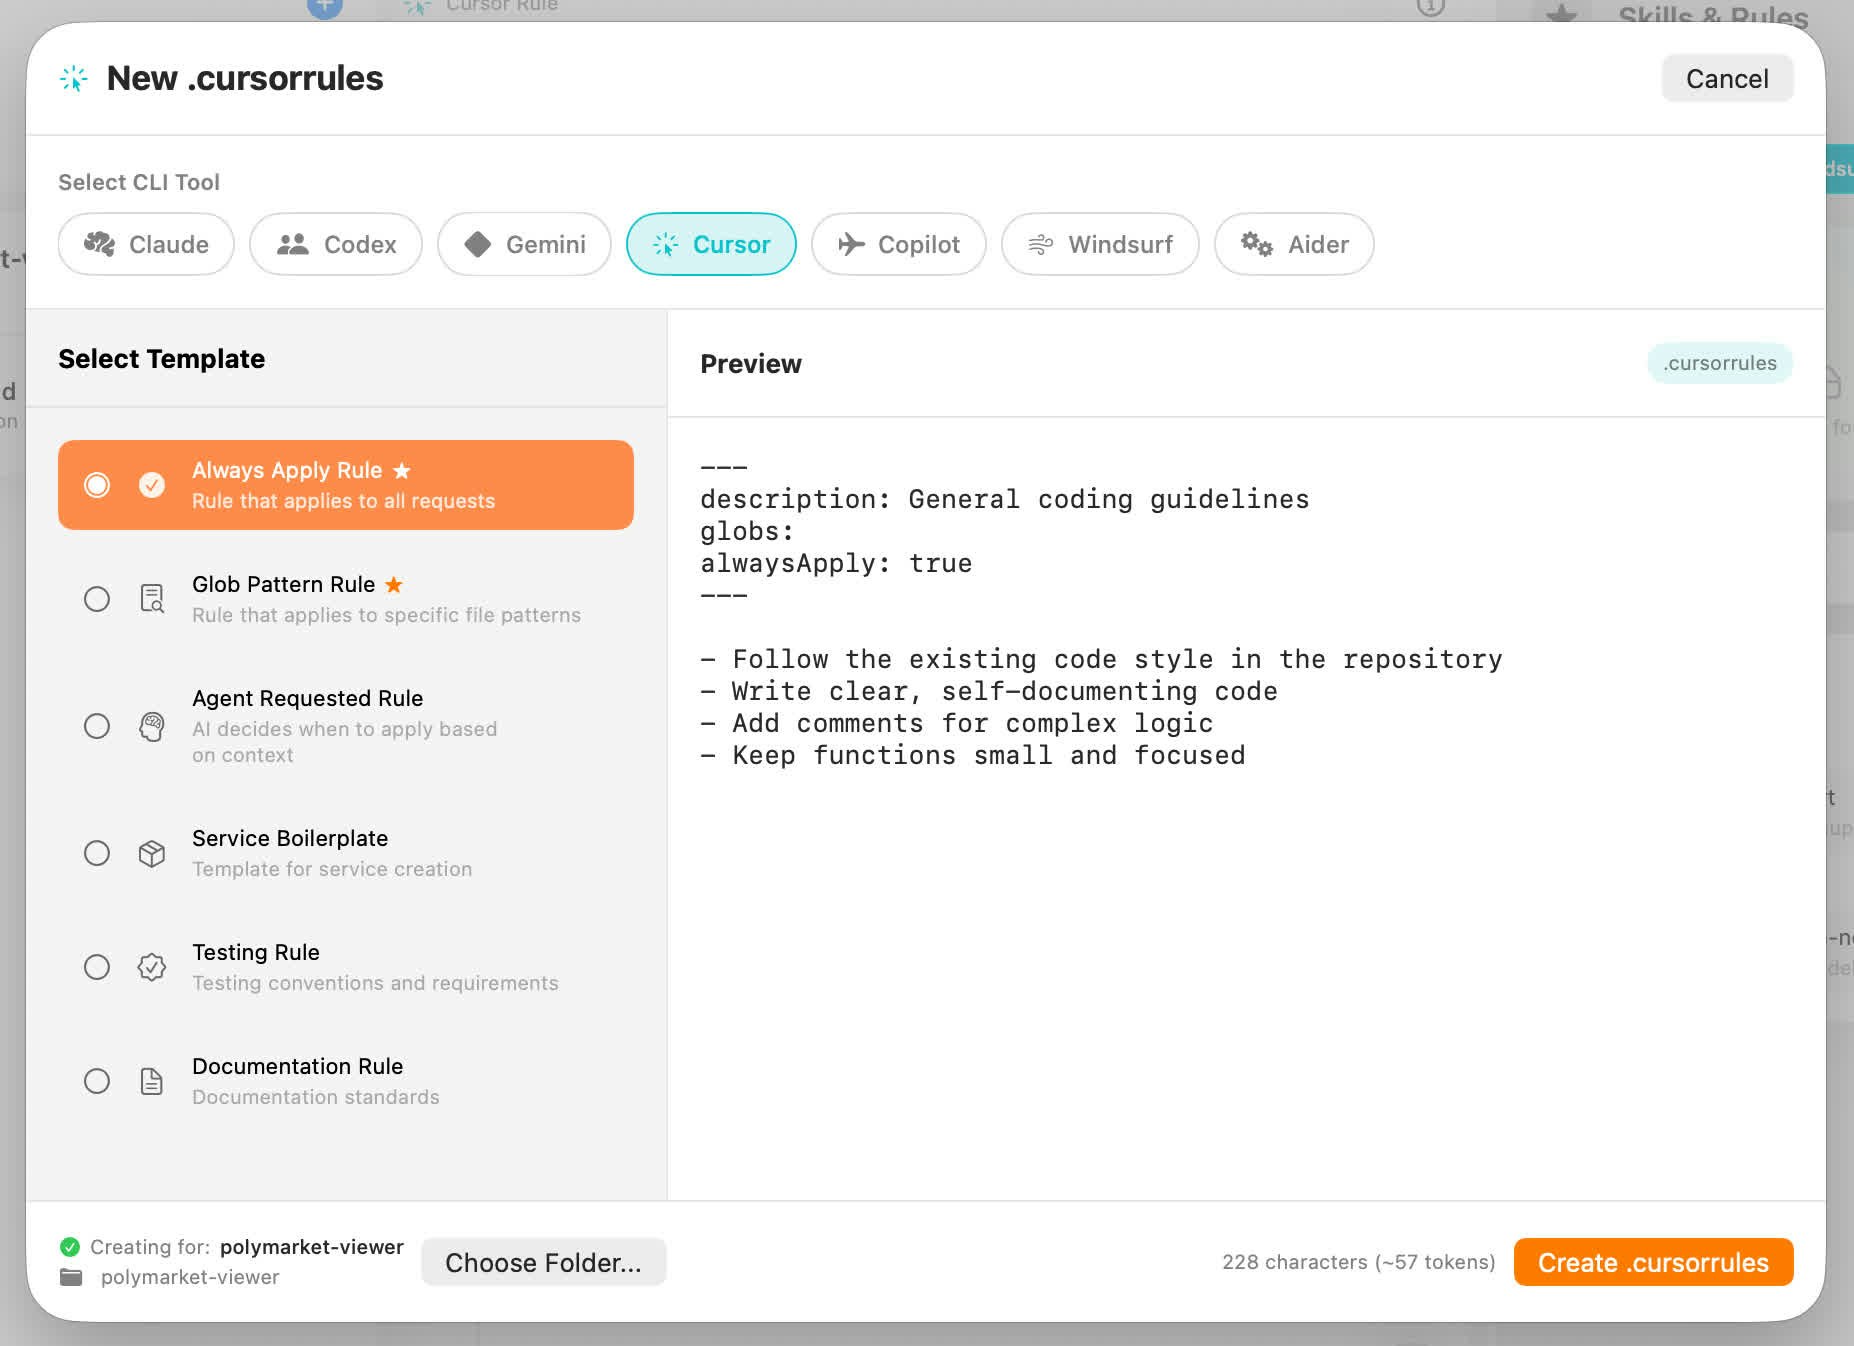This screenshot has height=1346, width=1854.
Task: Click the .cursorrules badge in Preview header
Action: [1720, 363]
